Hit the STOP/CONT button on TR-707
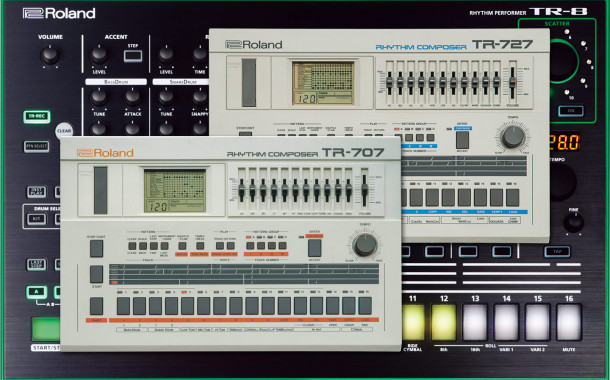Viewport: 610px width, 380px height. (96, 249)
